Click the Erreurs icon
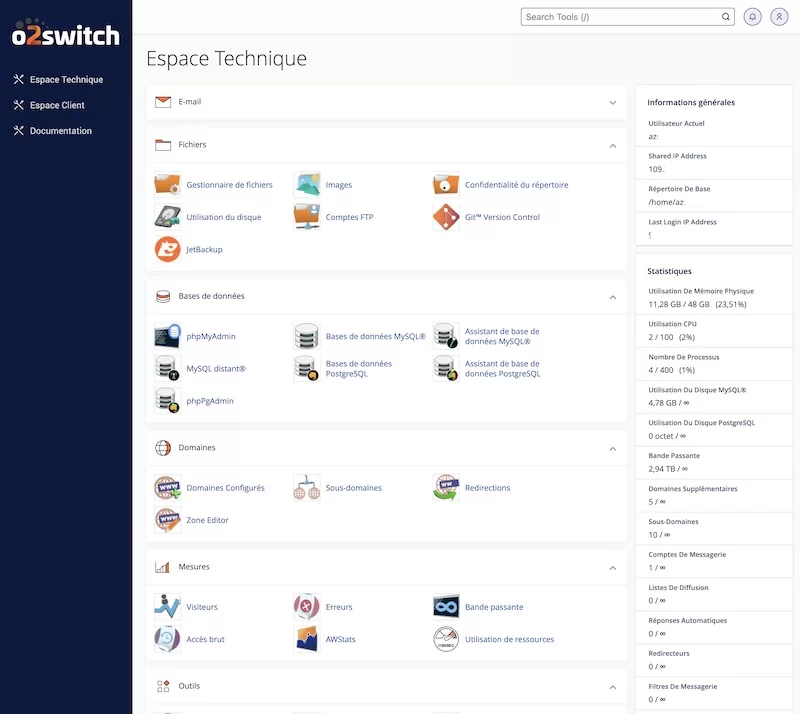 click(307, 607)
